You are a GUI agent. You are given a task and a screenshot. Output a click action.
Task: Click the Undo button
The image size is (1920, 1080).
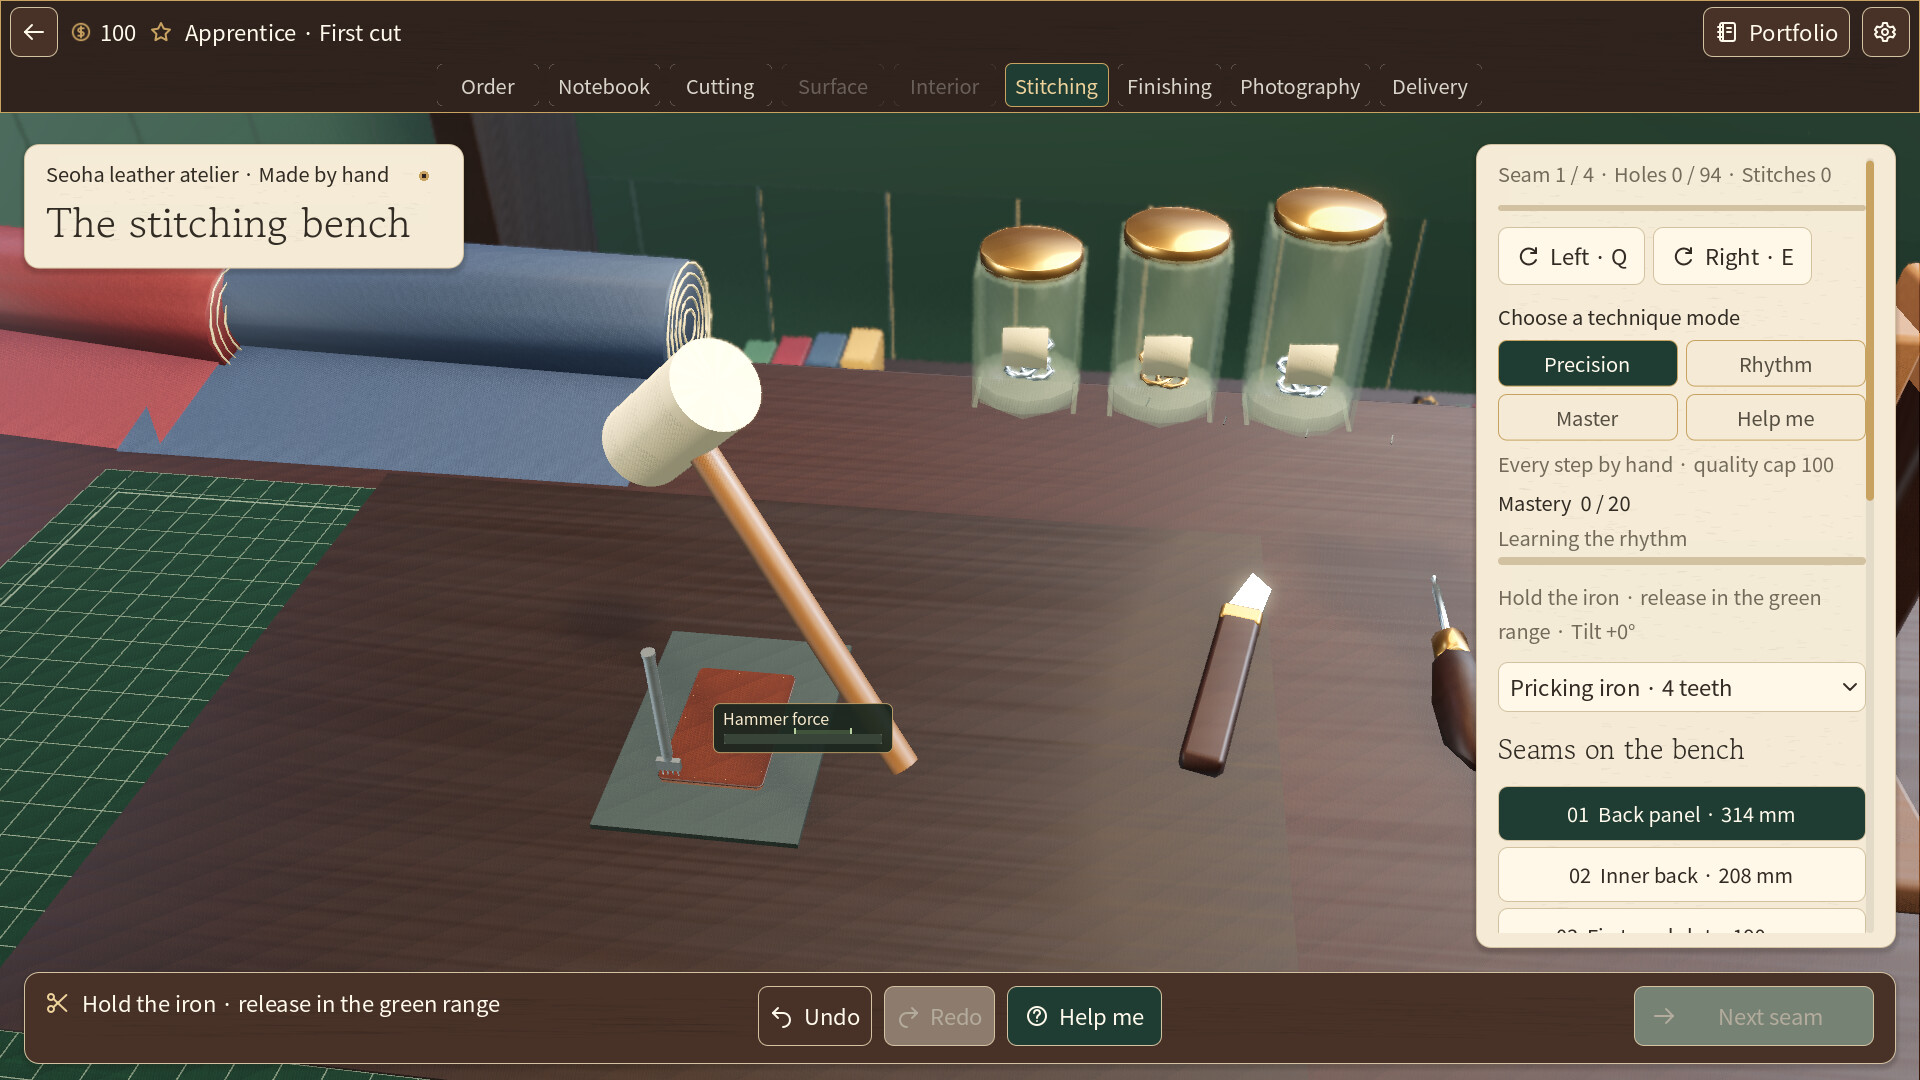815,1017
